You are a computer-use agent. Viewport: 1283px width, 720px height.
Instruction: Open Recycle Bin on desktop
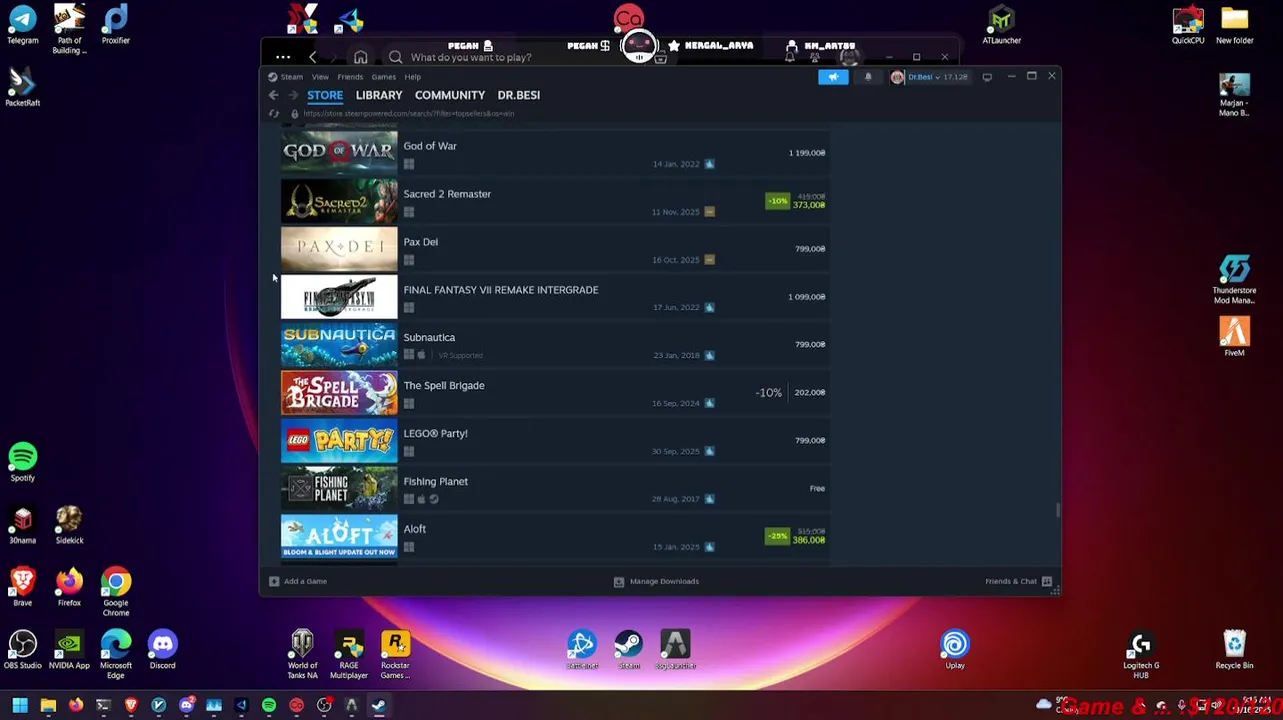[1234, 650]
